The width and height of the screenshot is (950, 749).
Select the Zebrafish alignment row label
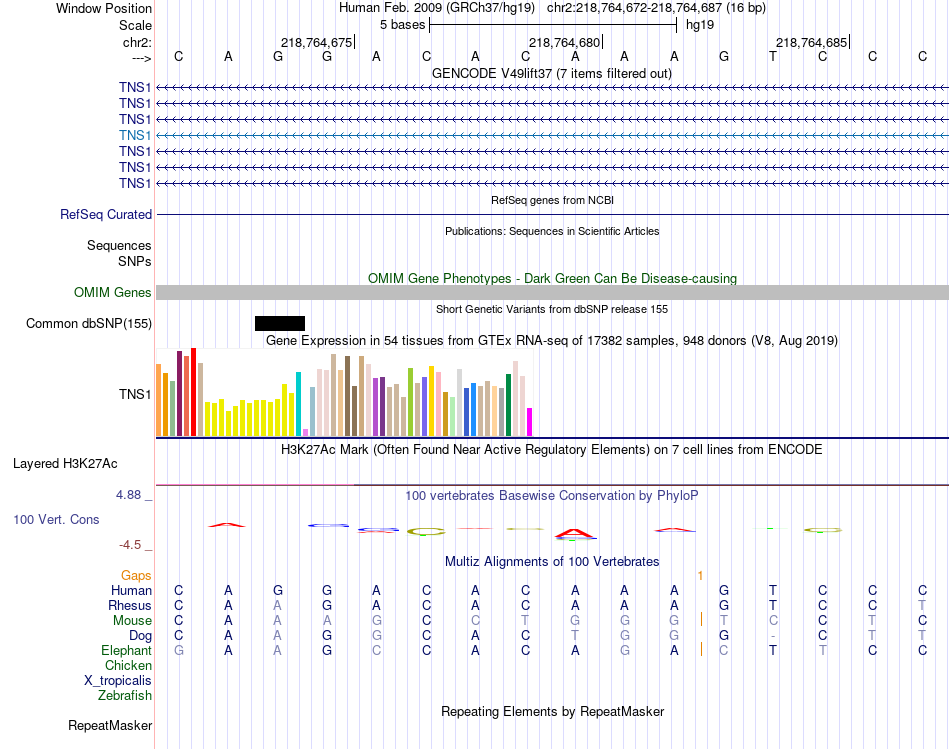(125, 696)
